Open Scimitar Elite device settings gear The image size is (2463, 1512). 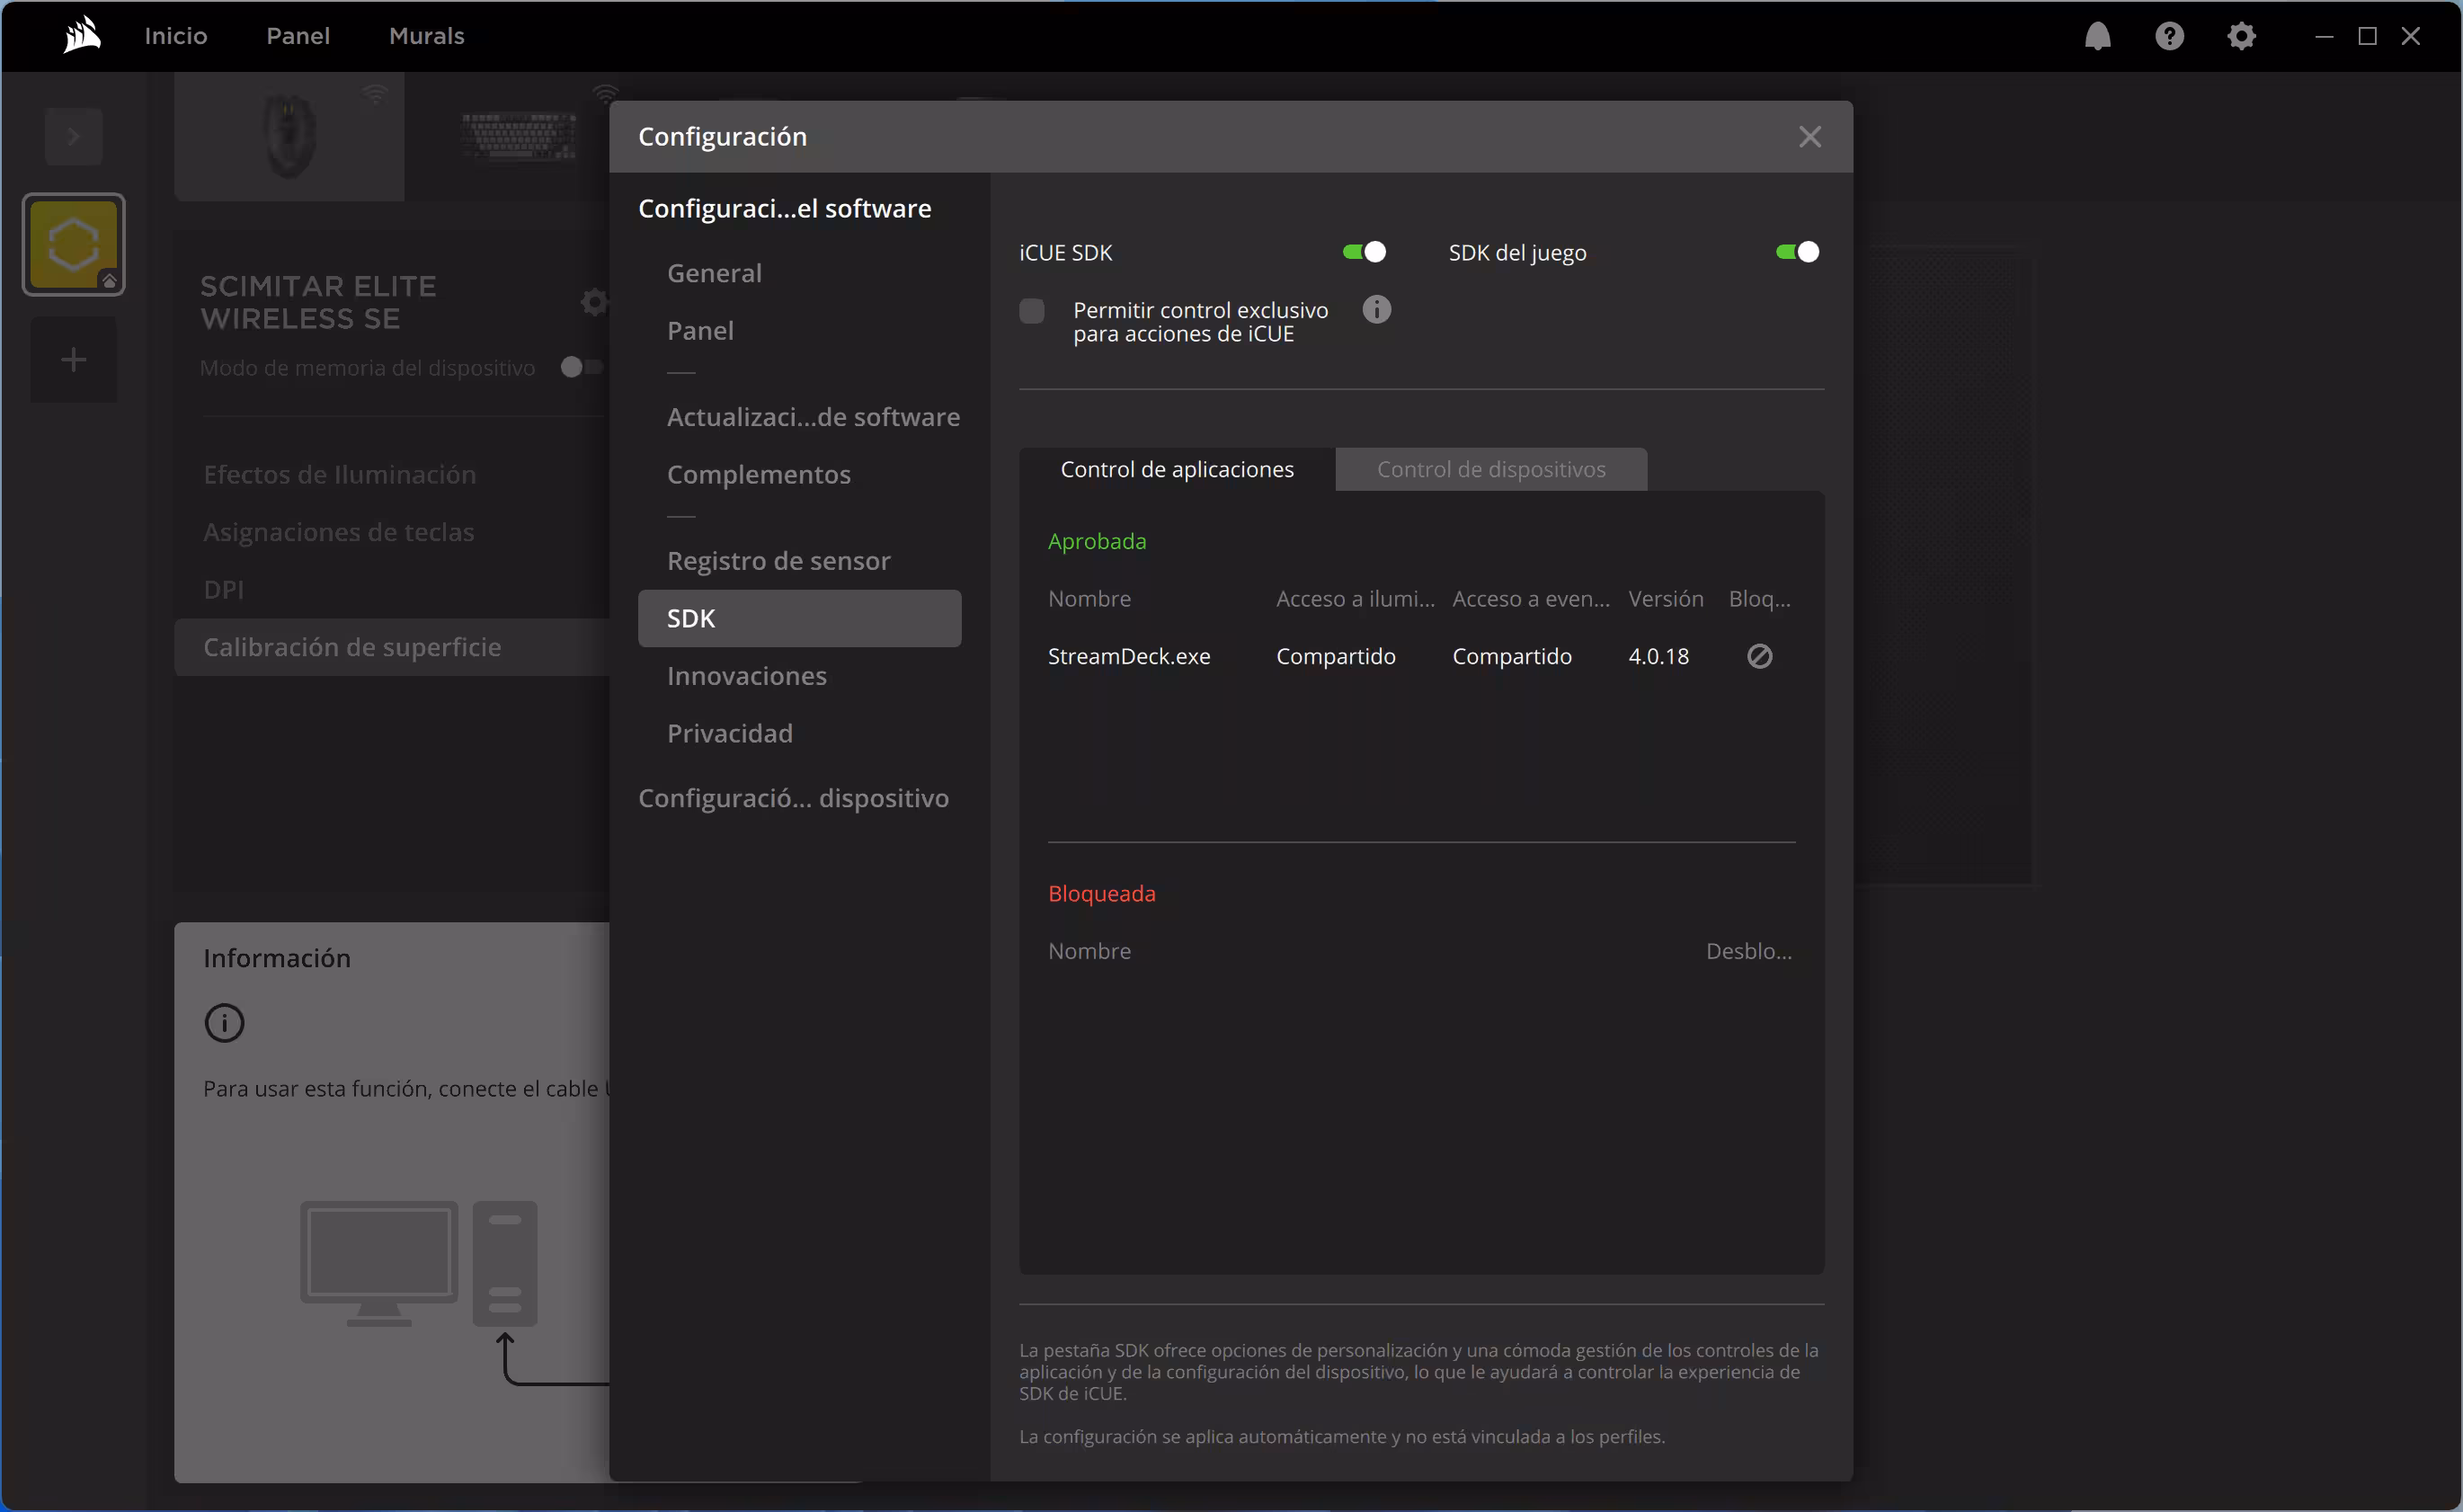pyautogui.click(x=594, y=302)
